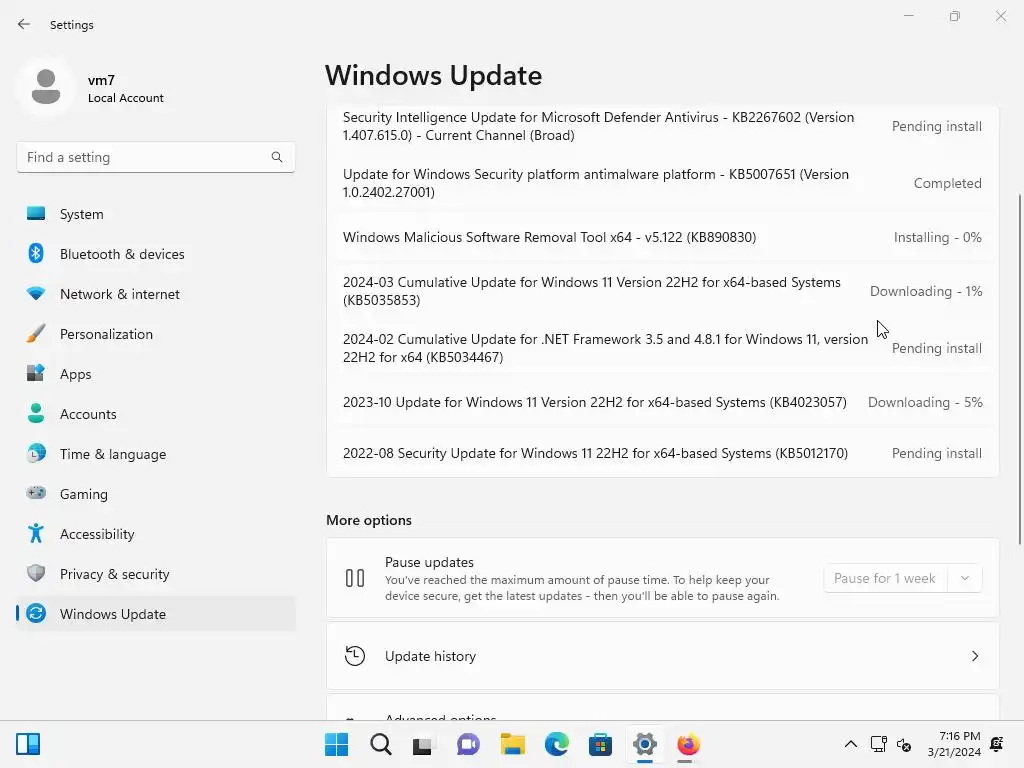Click the 2023-10 Update KB4023057 row
The width and height of the screenshot is (1024, 768).
(x=662, y=402)
